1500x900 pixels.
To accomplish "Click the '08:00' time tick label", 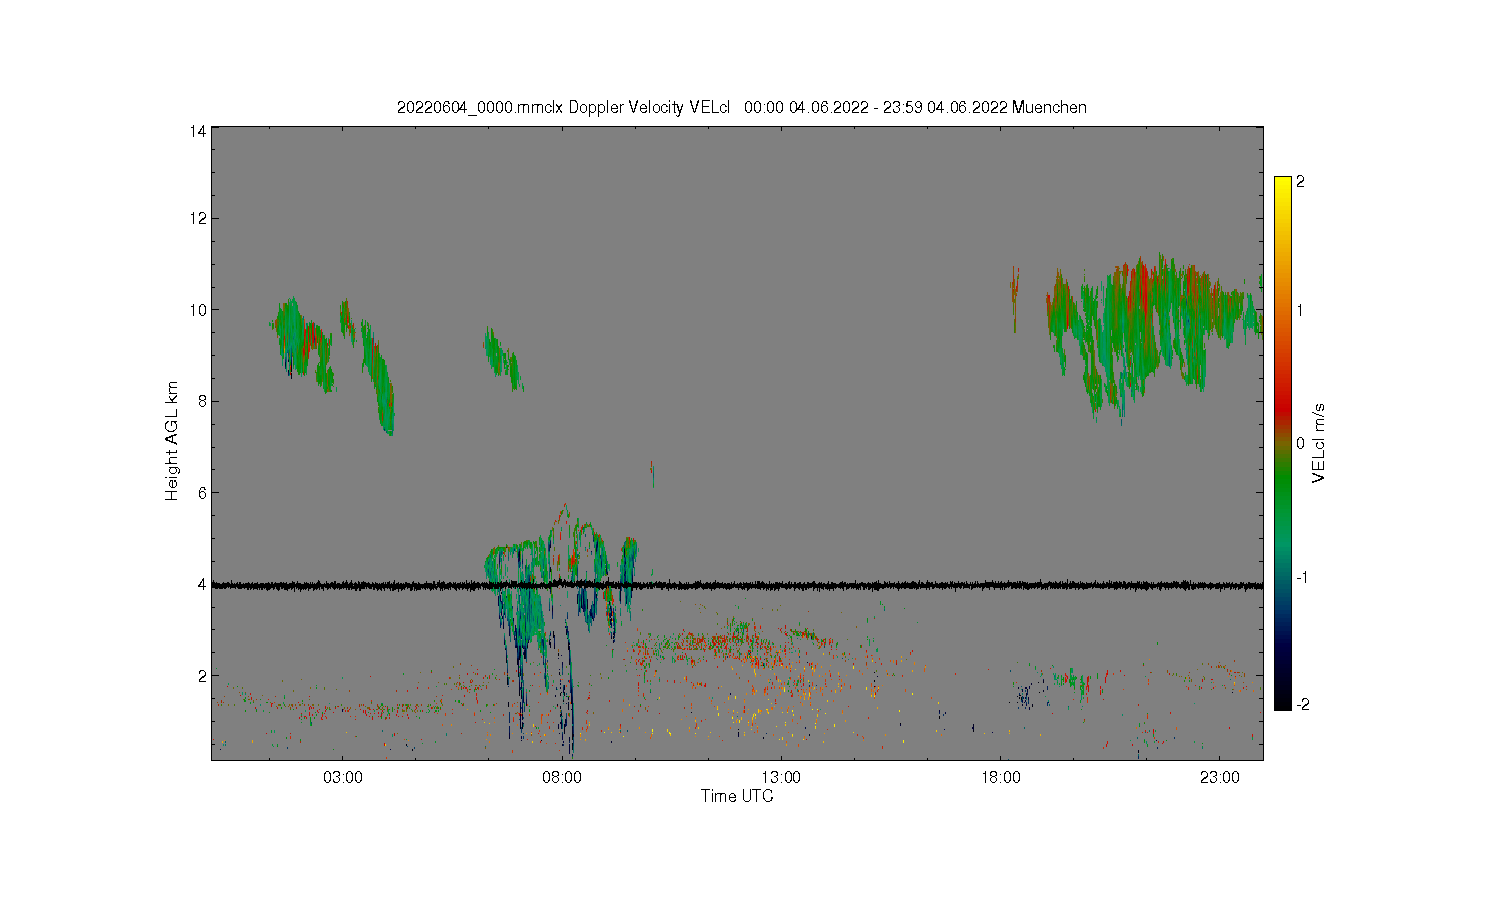I will click(x=562, y=777).
